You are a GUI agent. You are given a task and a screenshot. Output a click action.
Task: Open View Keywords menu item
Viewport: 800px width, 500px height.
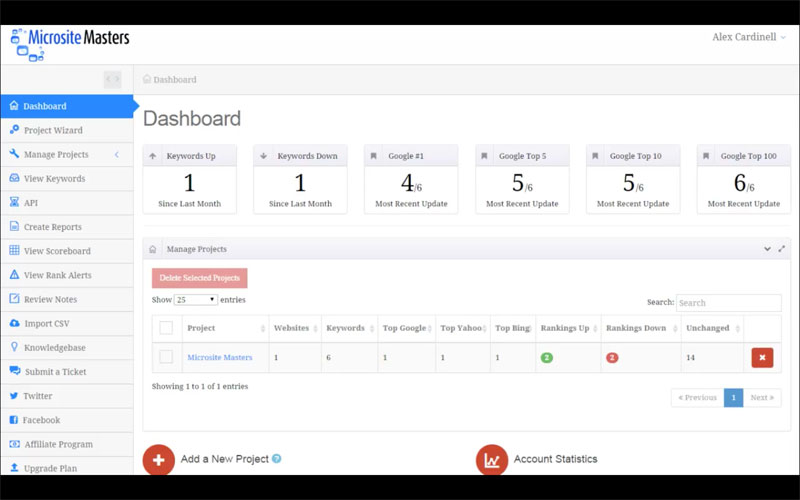(x=67, y=179)
